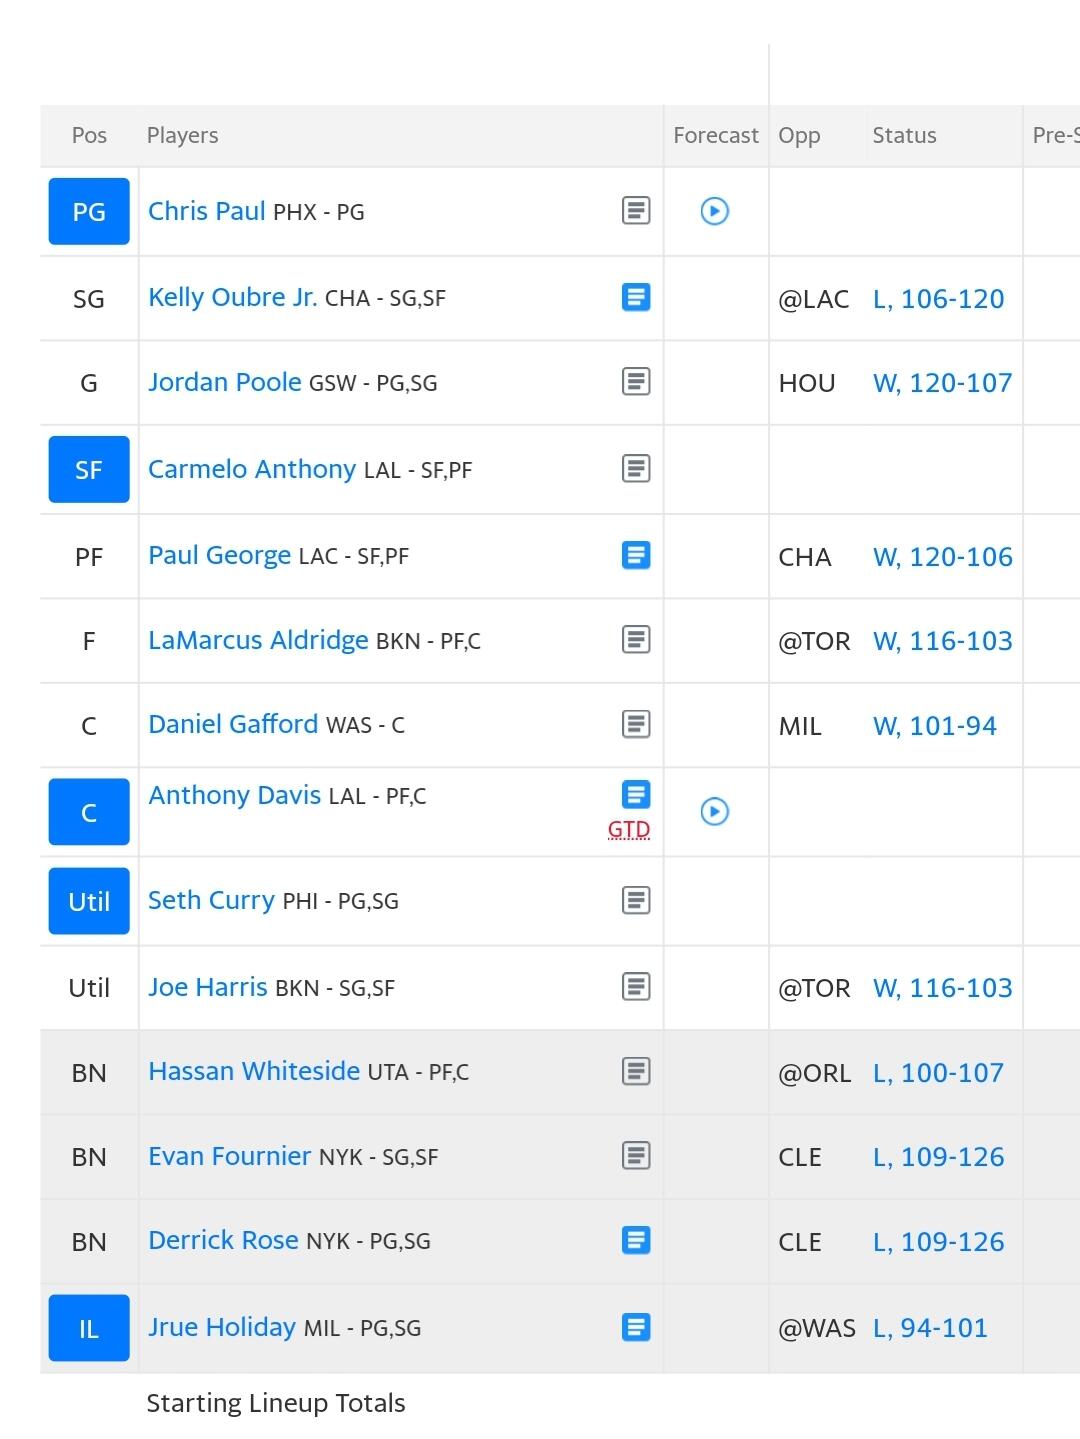
Task: Select the PG slot button for Chris Paul
Action: click(89, 211)
